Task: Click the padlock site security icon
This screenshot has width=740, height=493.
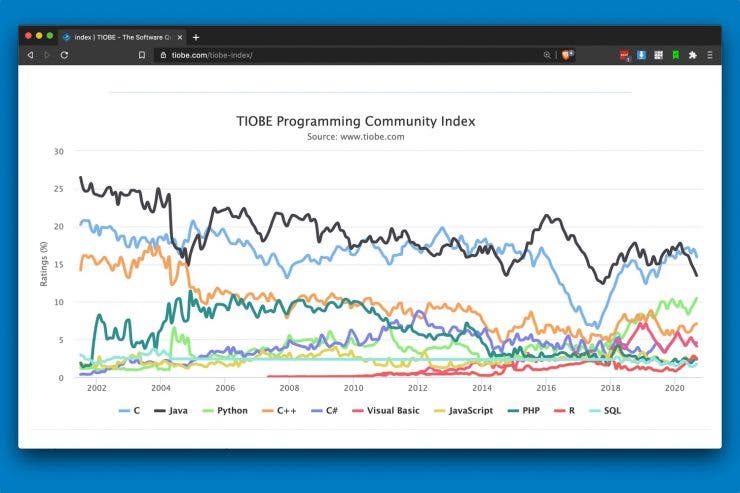Action: tap(163, 55)
